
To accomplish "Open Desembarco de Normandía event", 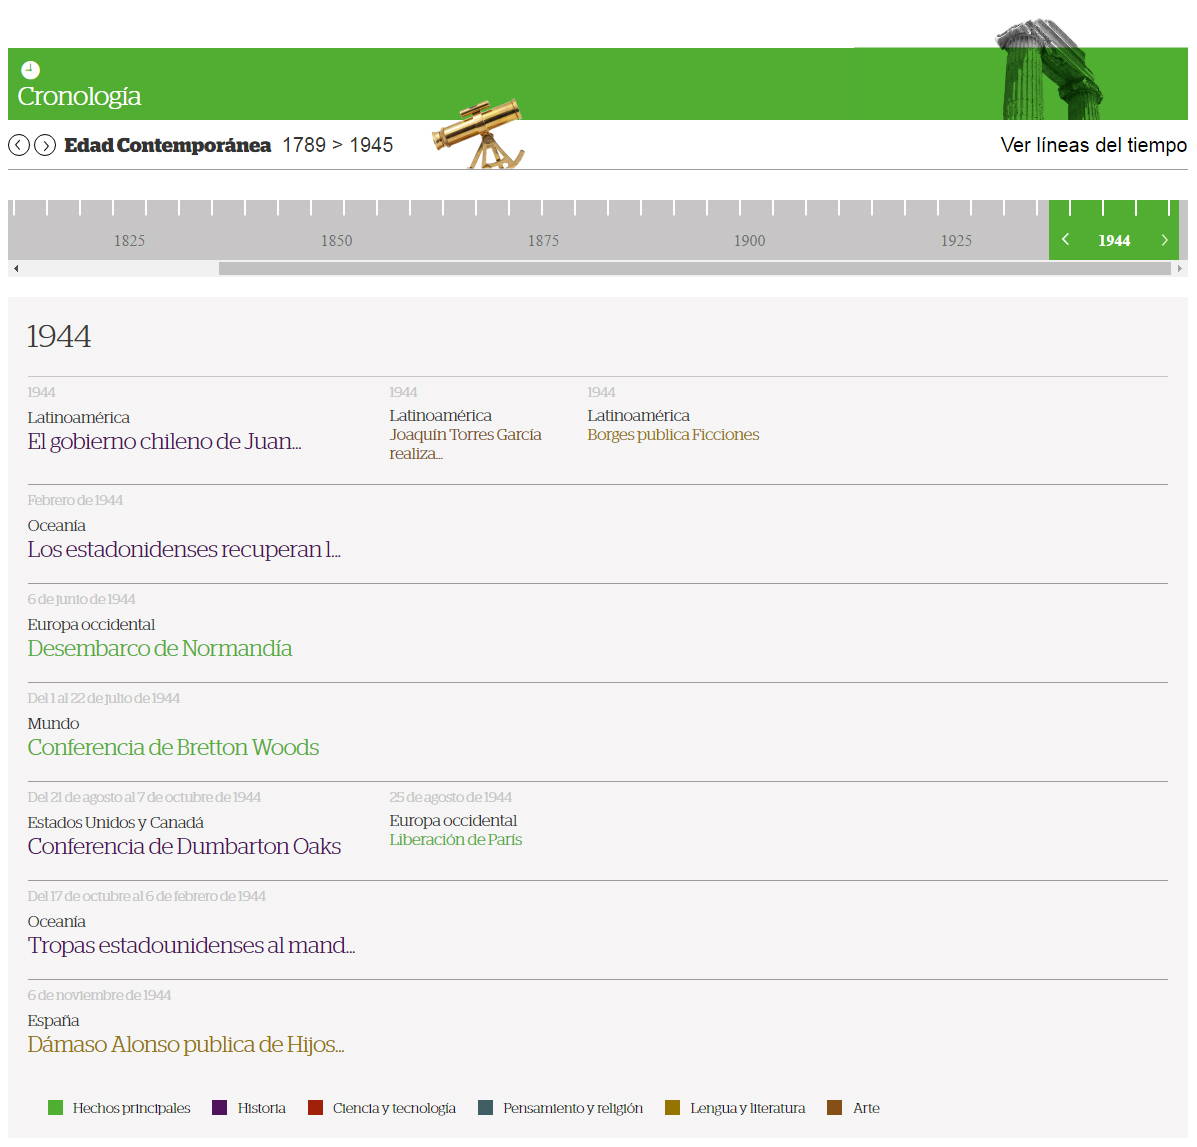I will tap(160, 649).
